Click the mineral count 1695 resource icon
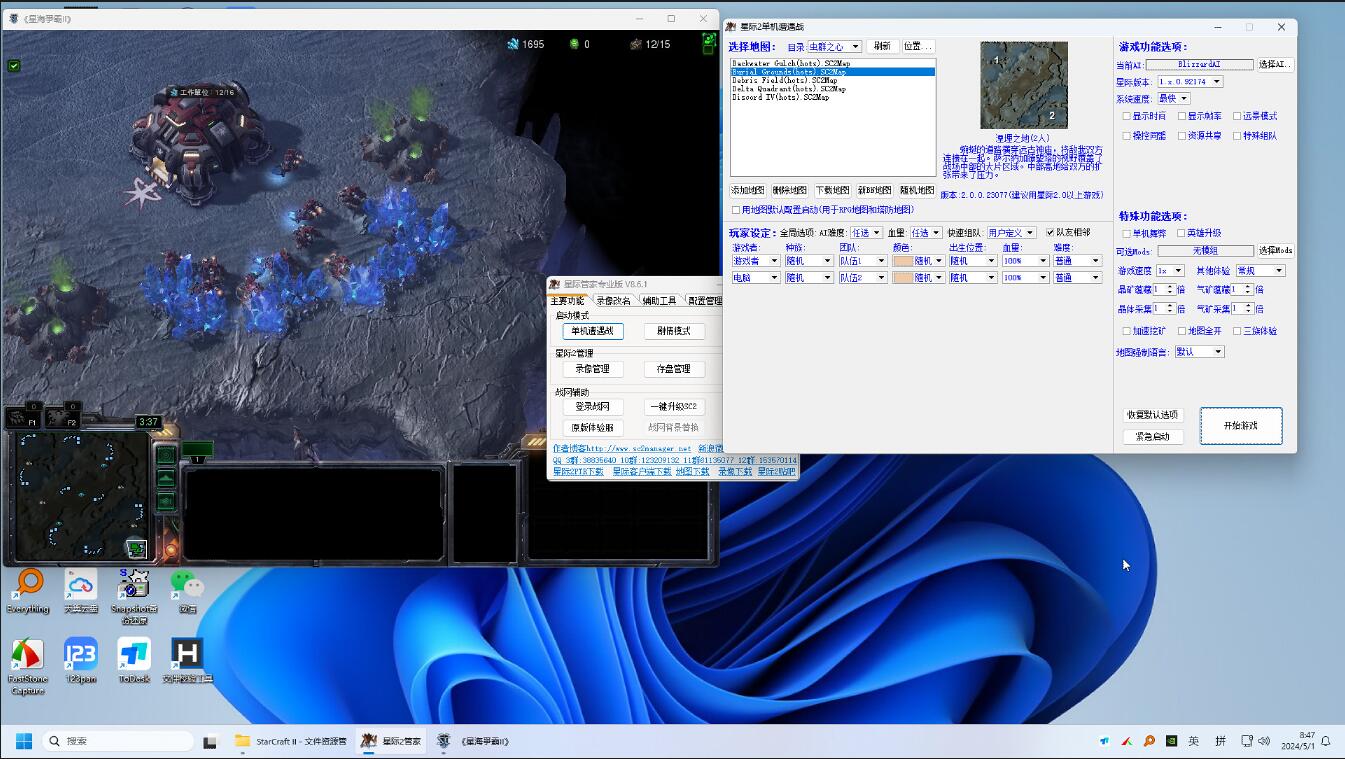1345x759 pixels. (513, 44)
